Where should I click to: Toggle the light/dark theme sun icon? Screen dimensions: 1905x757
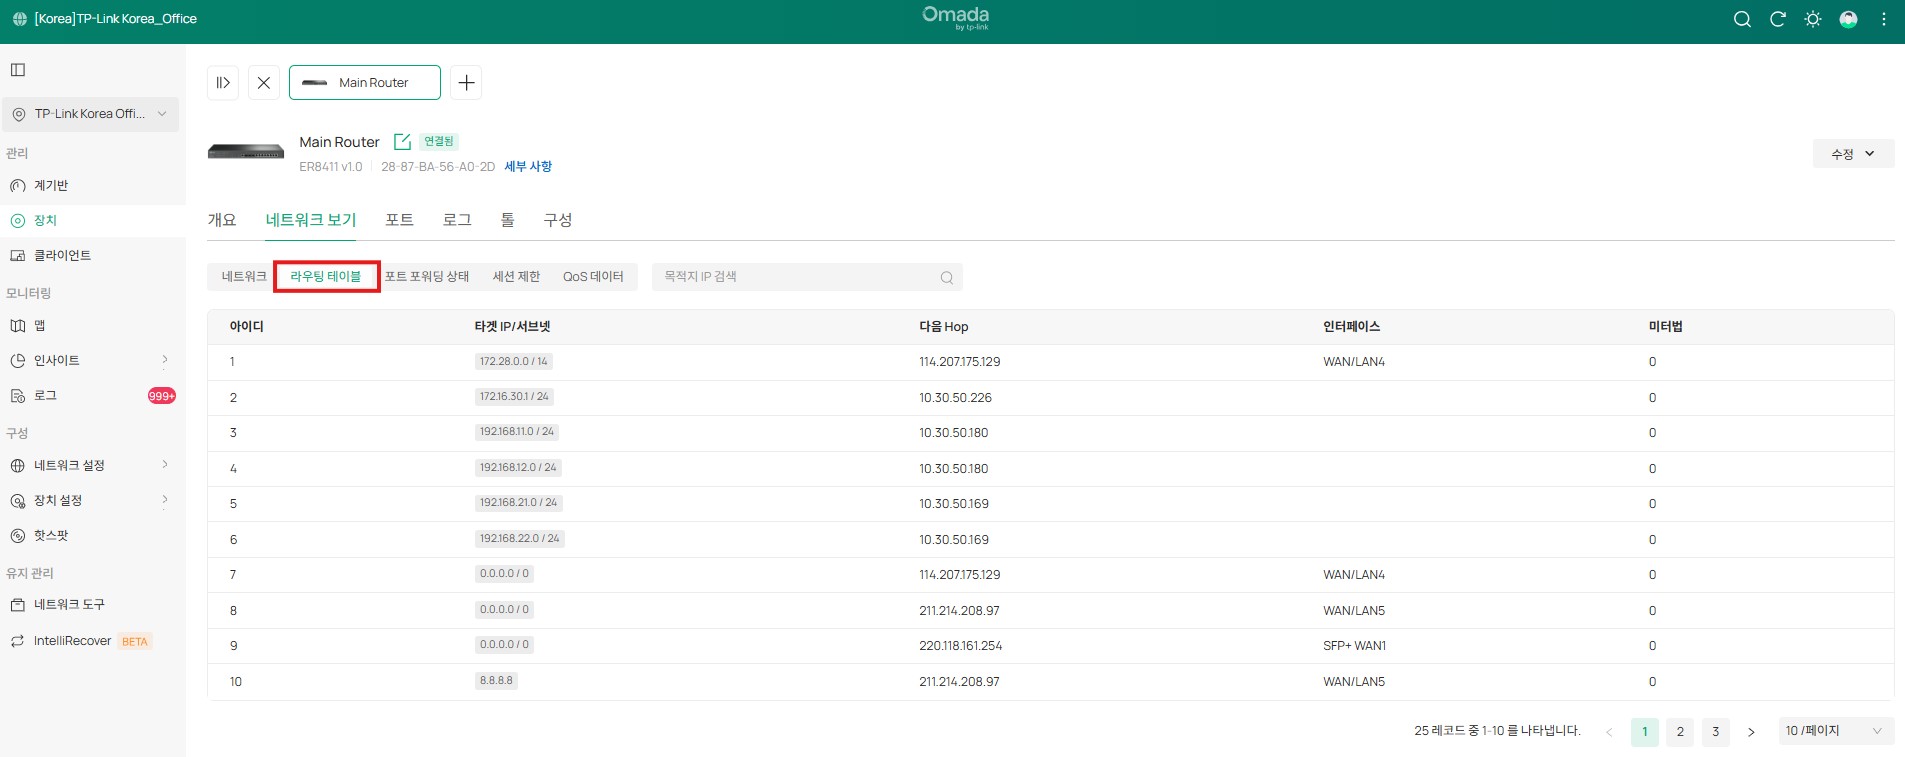1812,19
